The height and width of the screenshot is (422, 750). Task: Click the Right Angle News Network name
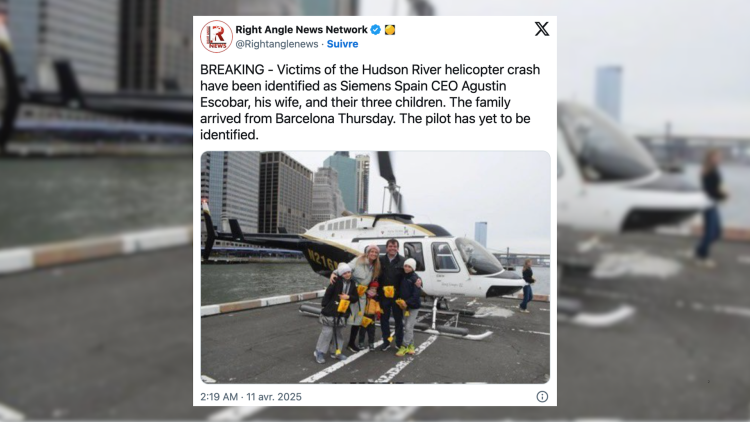pos(301,30)
